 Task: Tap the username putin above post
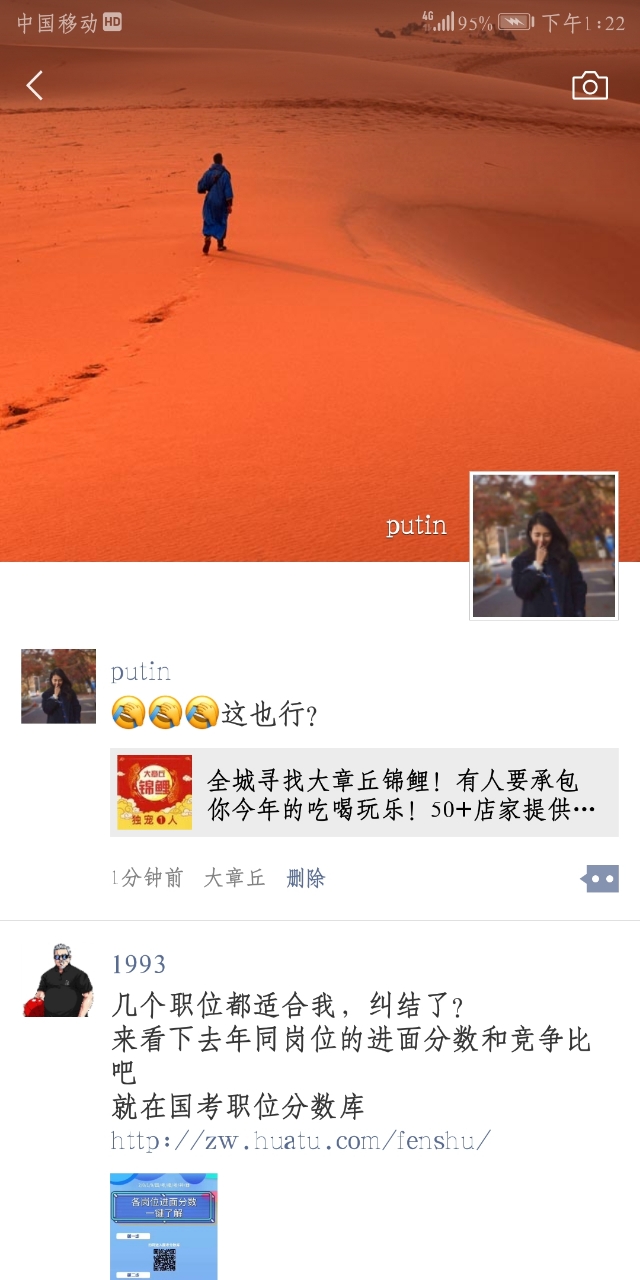[x=141, y=671]
